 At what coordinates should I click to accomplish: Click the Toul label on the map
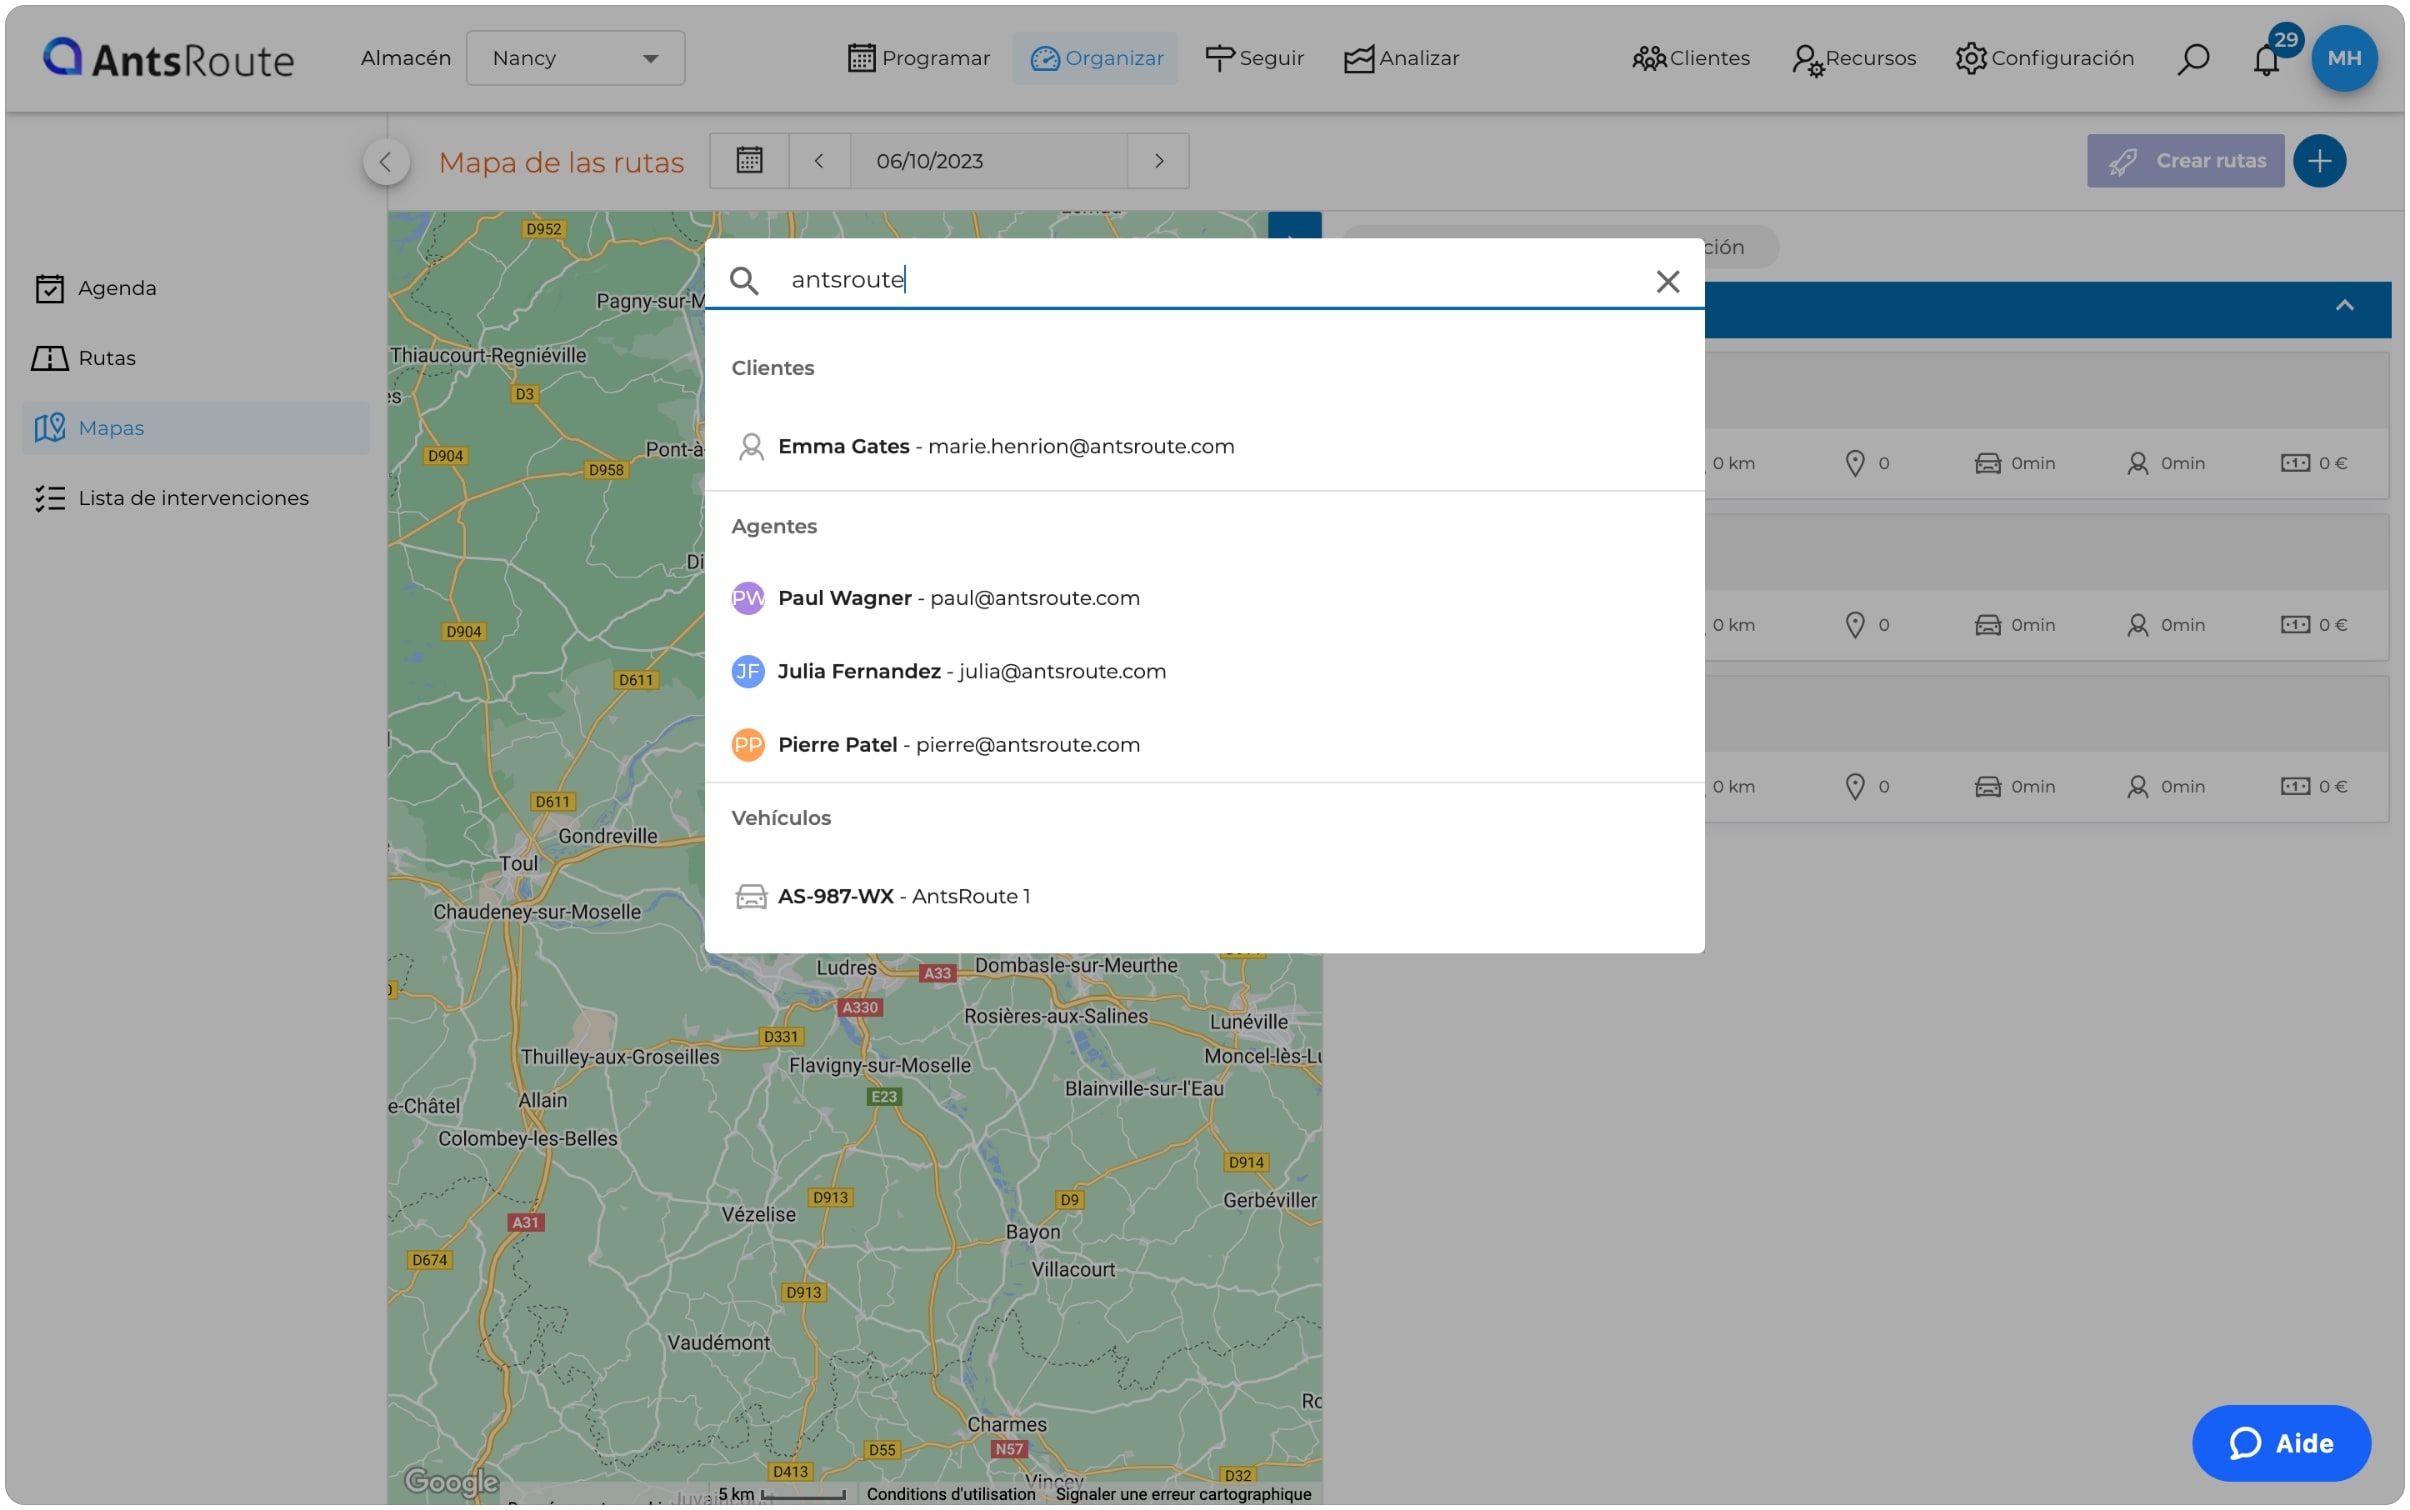519,864
